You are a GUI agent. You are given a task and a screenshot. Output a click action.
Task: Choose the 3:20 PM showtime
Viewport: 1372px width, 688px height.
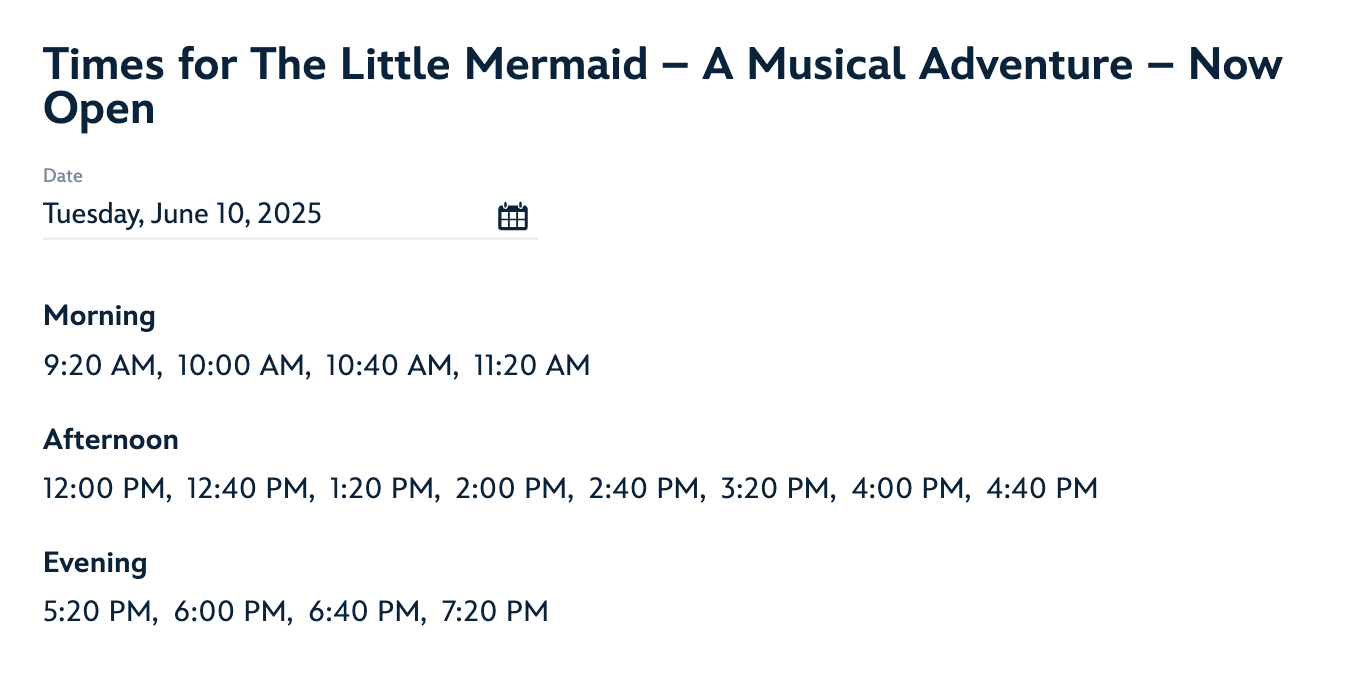coord(775,489)
